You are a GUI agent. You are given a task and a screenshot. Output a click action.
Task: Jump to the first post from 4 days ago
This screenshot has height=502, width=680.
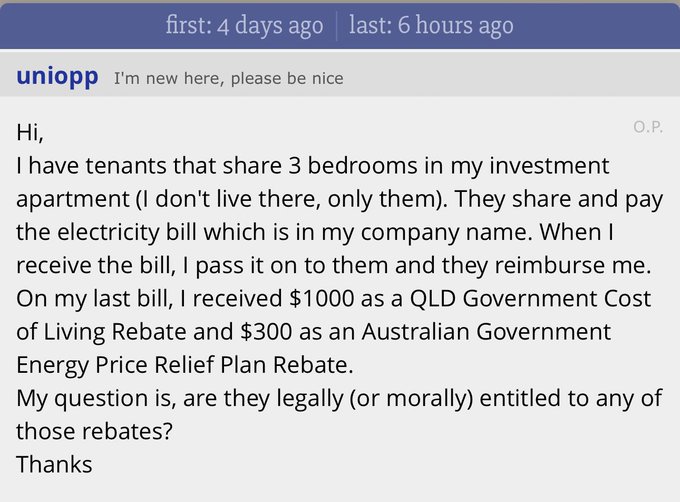[244, 25]
